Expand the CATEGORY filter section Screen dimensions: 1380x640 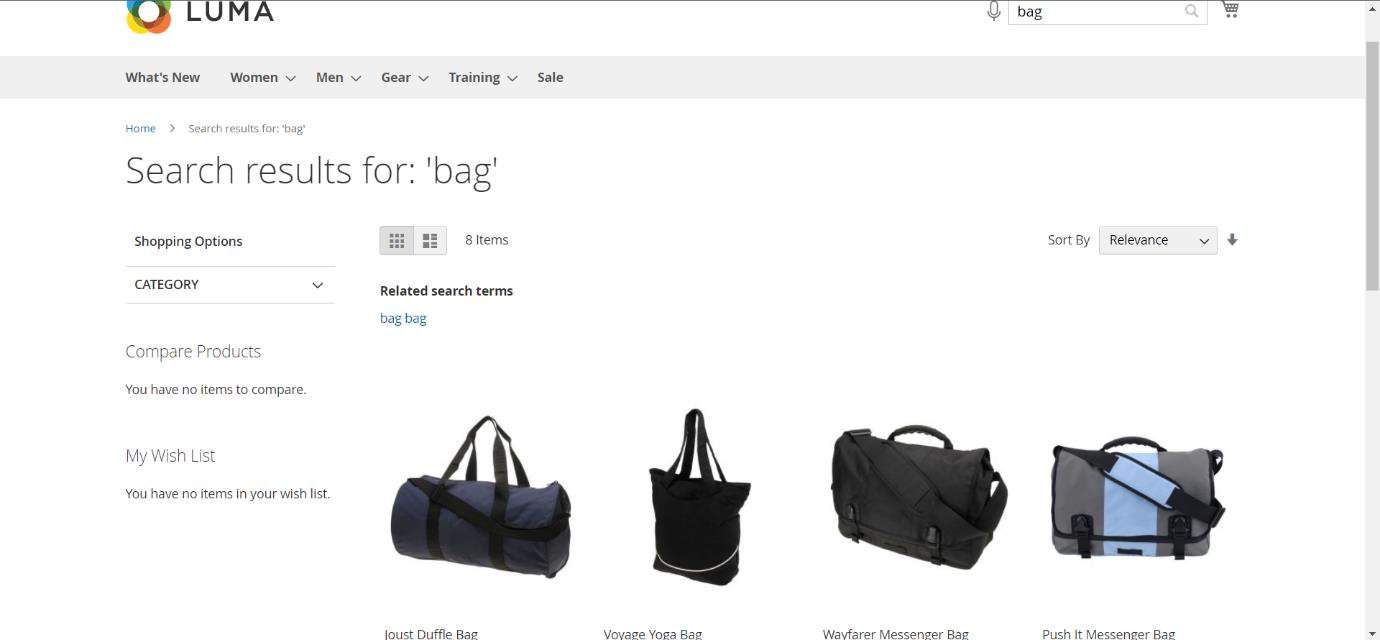point(230,285)
